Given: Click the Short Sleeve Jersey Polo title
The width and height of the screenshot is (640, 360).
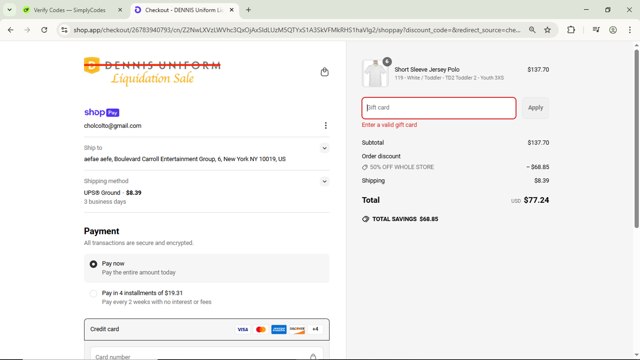Looking at the screenshot, I should (x=427, y=69).
